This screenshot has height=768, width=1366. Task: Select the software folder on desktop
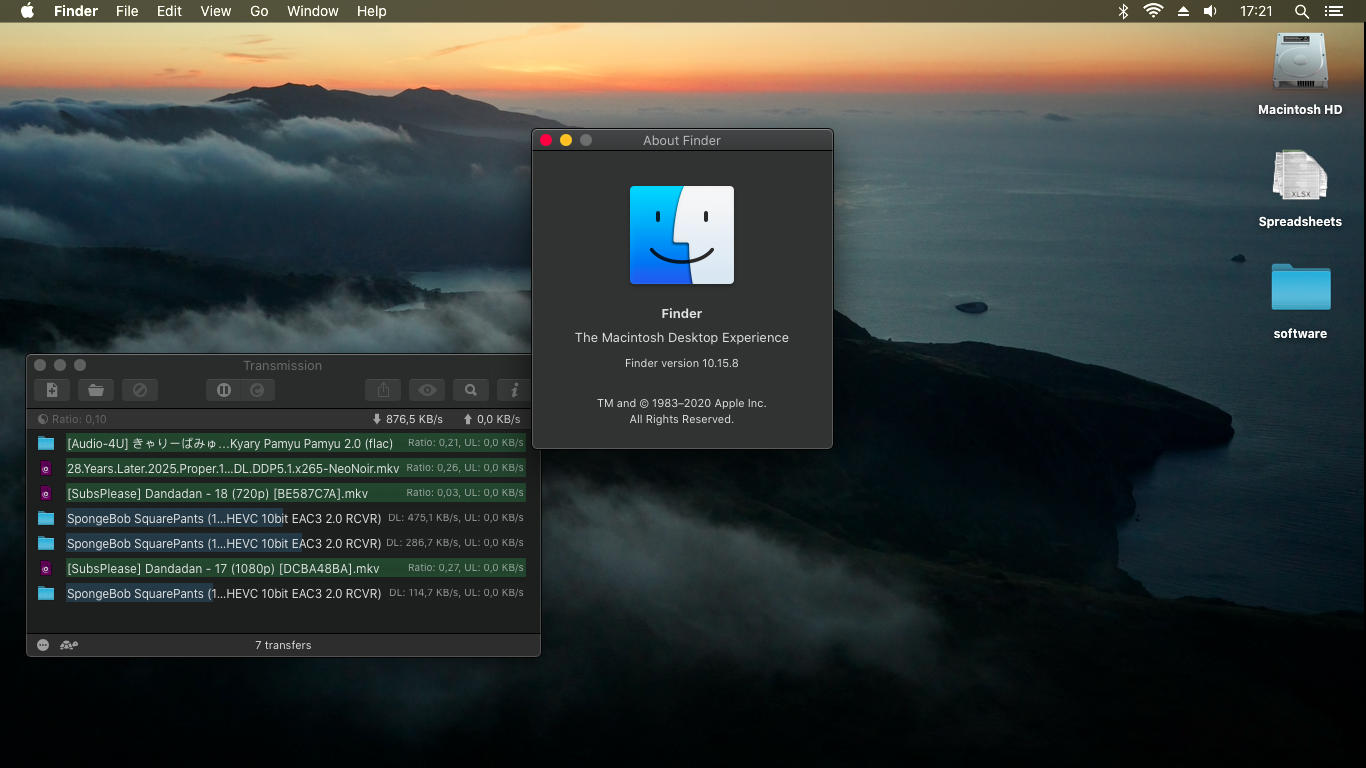pos(1301,287)
